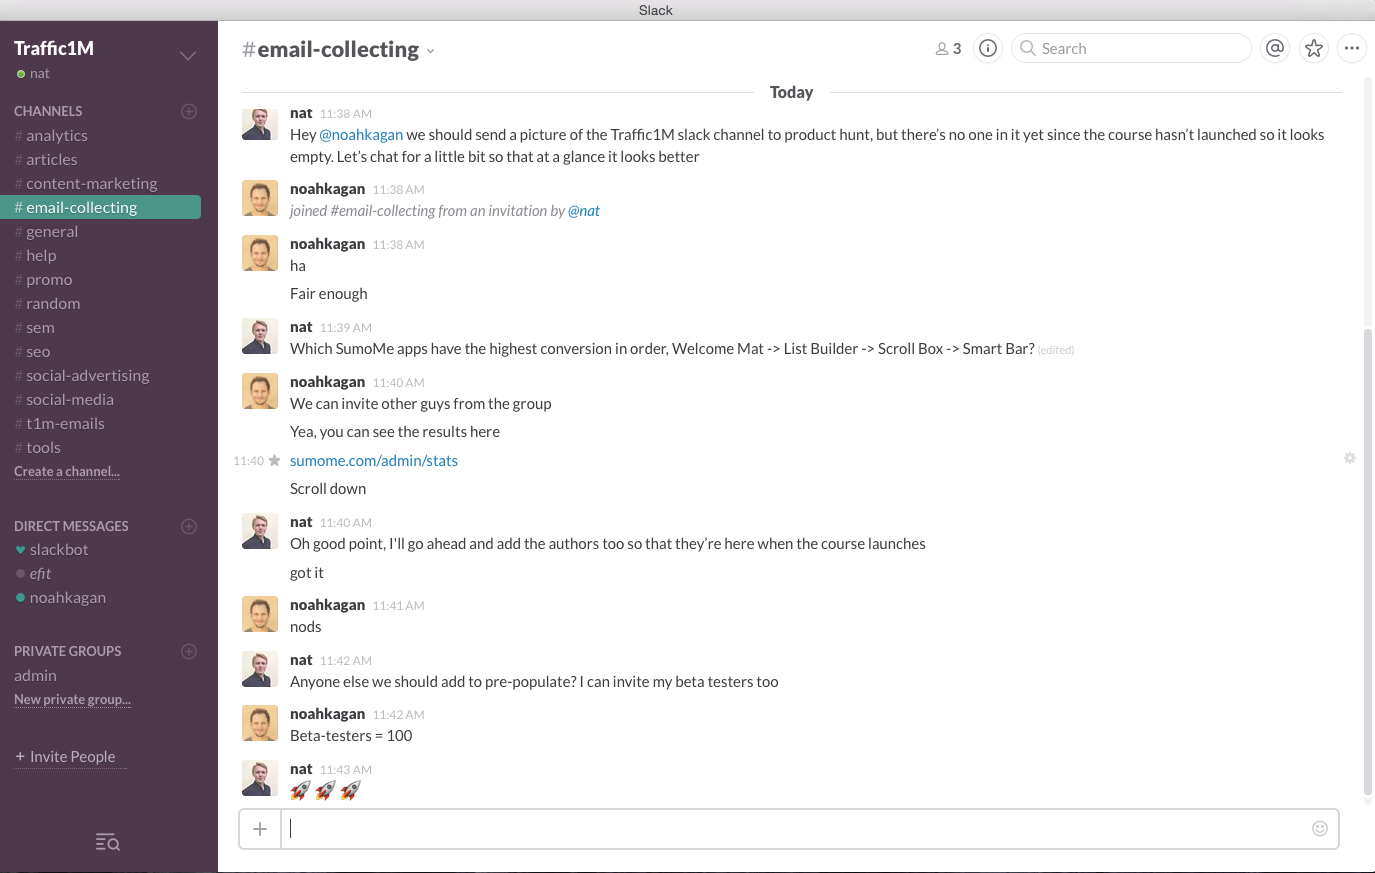Open more options ellipsis menu
The width and height of the screenshot is (1375, 873).
coord(1352,48)
